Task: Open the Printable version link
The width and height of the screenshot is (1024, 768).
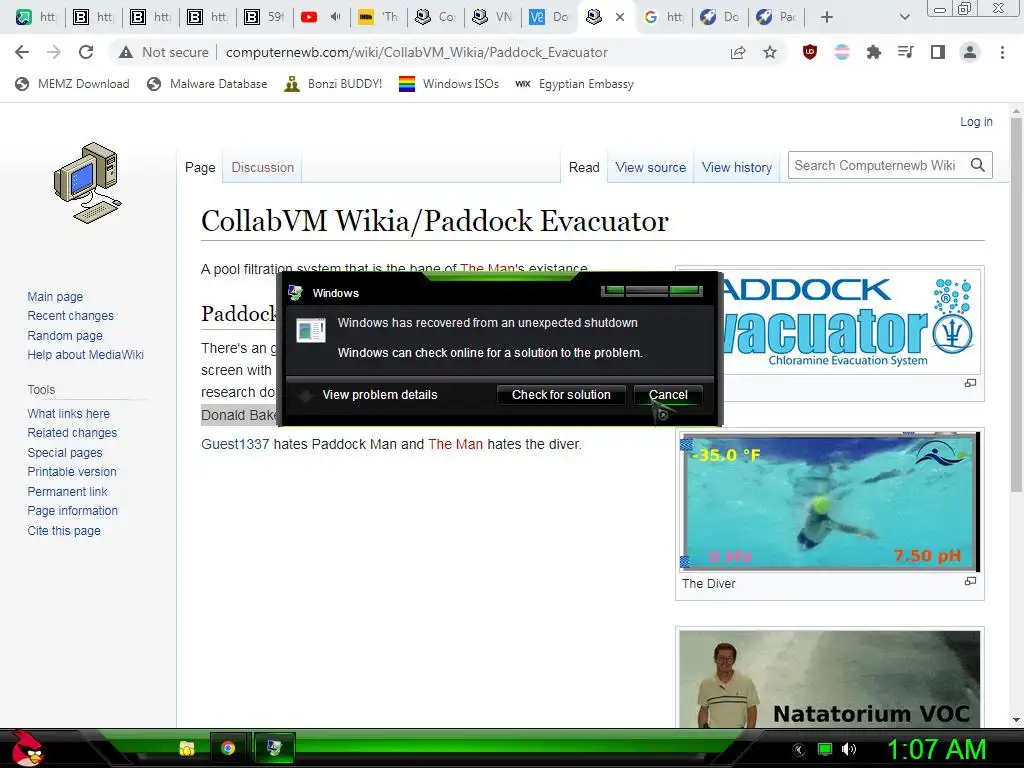Action: click(x=72, y=472)
